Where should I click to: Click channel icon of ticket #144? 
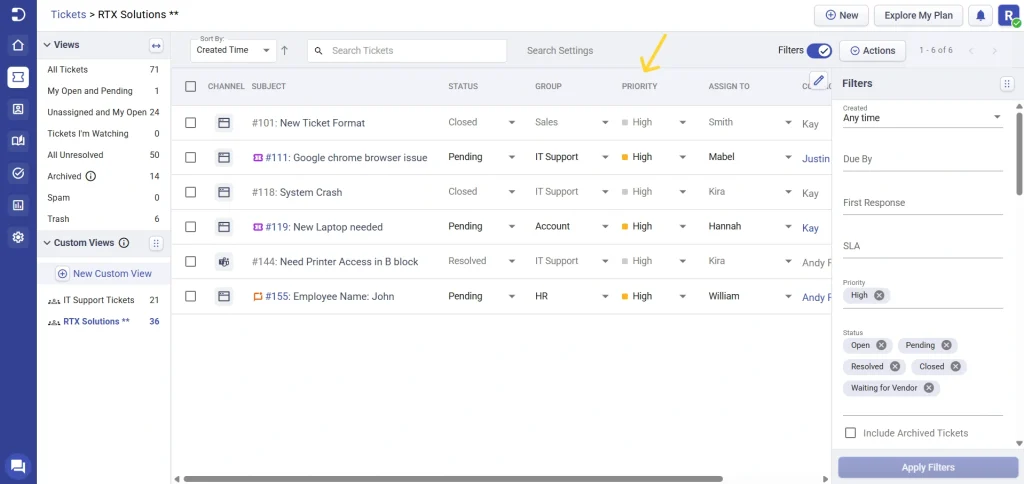point(224,262)
